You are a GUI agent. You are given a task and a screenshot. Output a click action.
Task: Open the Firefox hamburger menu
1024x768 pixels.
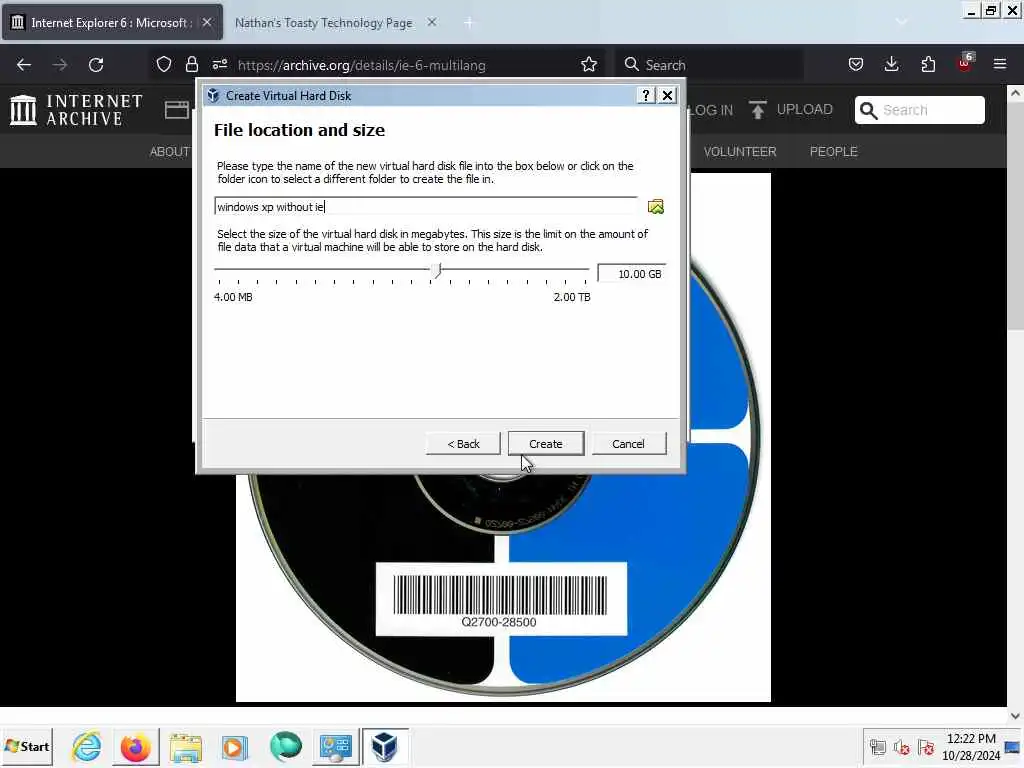point(1000,65)
